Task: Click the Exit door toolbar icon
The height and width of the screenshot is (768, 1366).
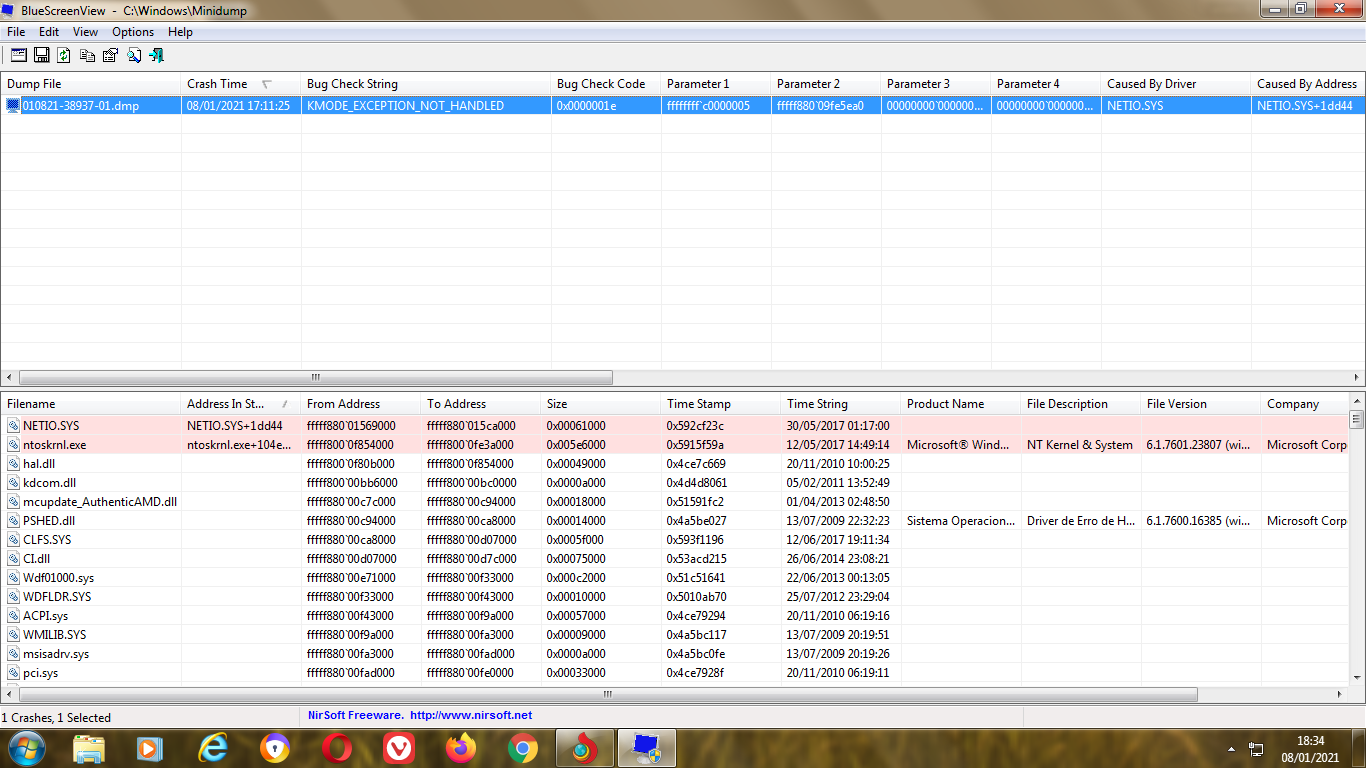Action: [156, 55]
